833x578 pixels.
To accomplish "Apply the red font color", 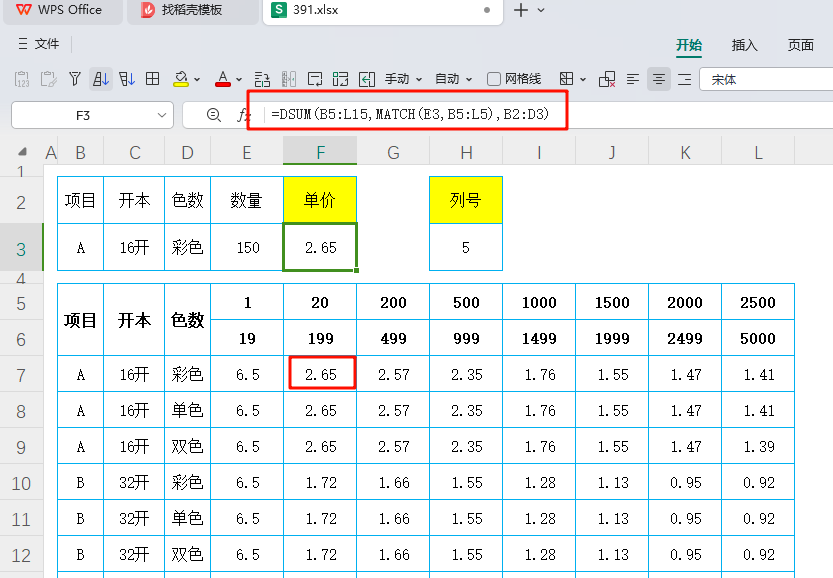I will tap(223, 79).
